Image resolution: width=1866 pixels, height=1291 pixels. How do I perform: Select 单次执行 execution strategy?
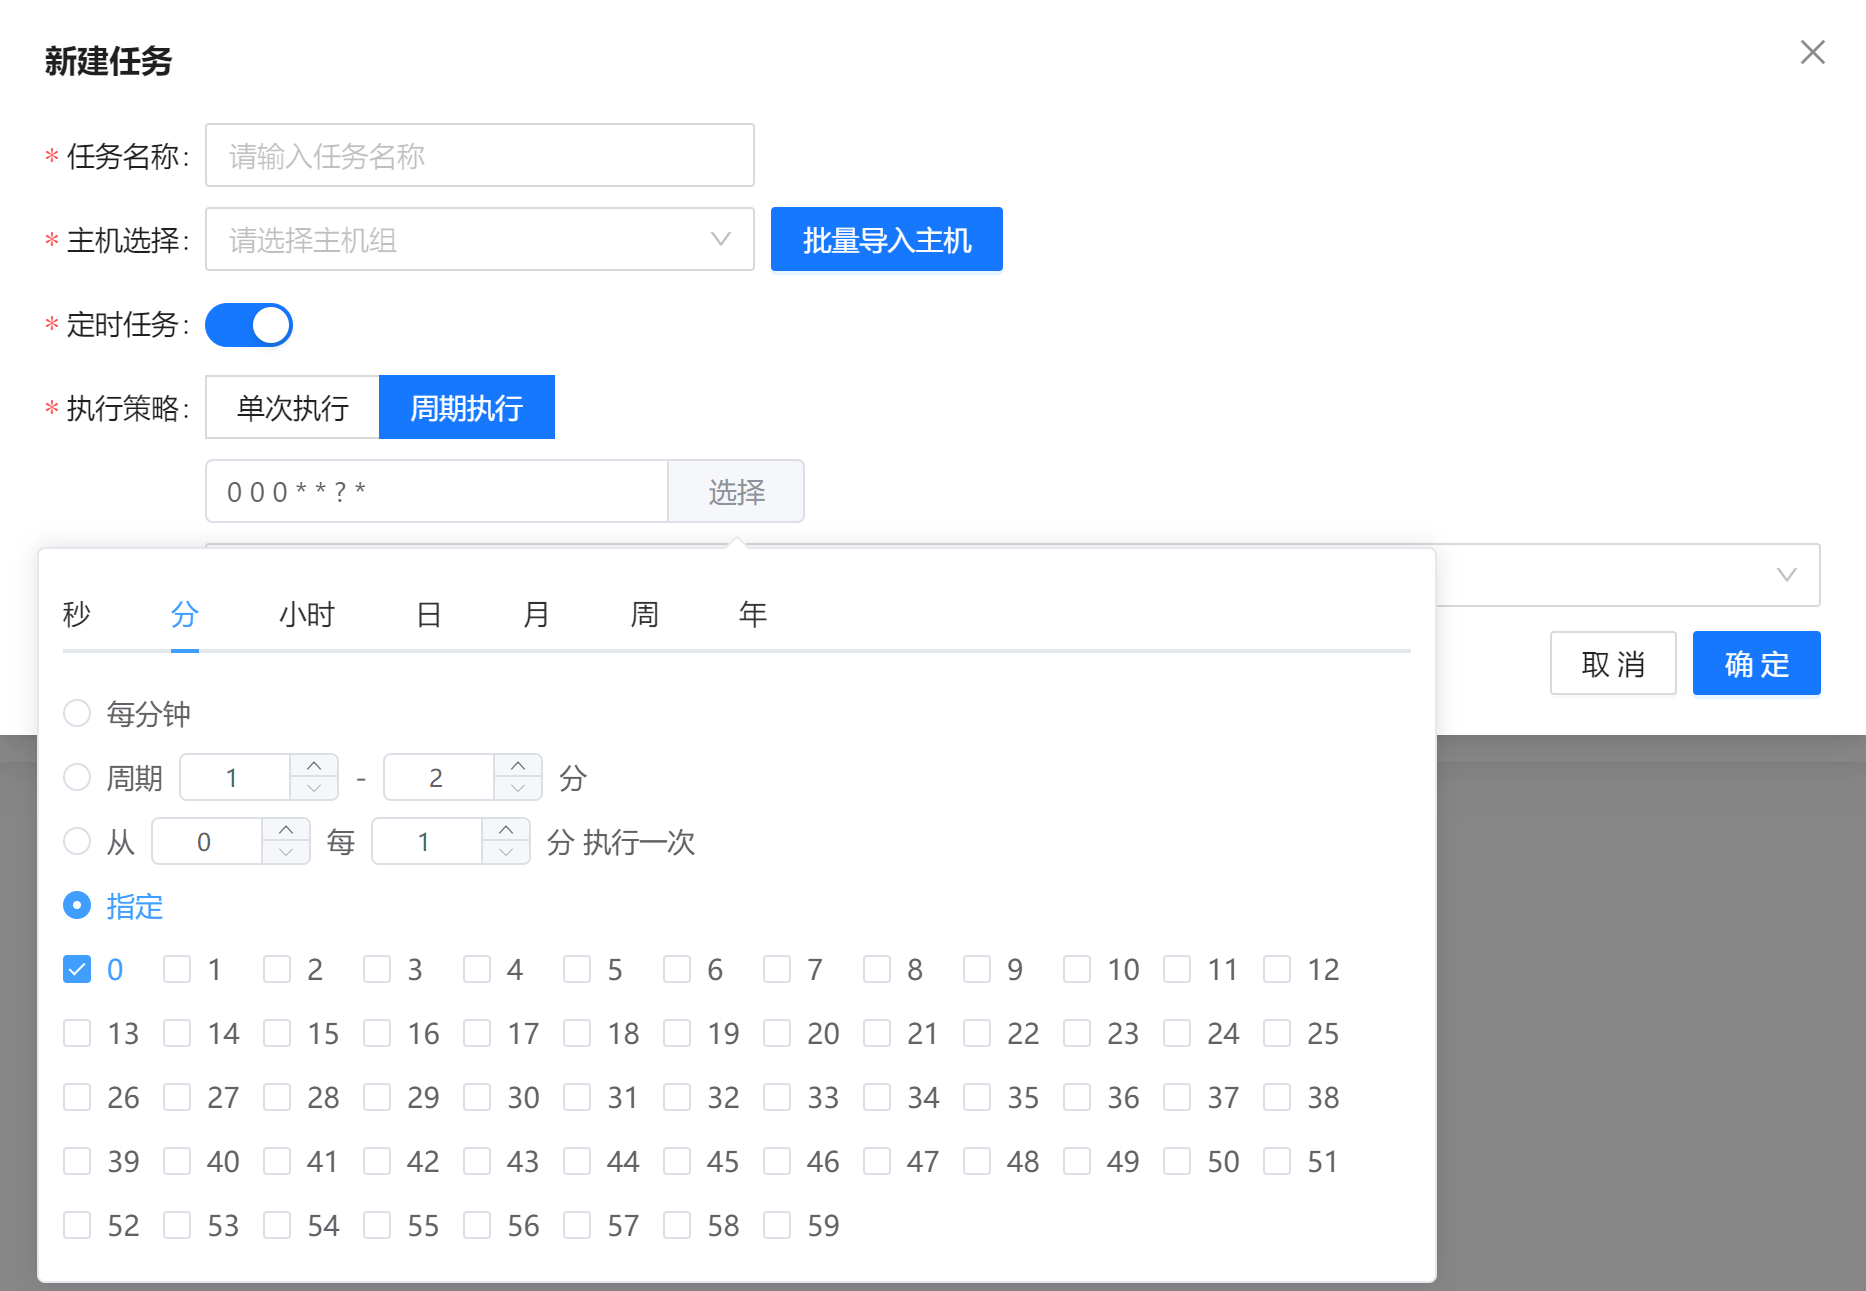pyautogui.click(x=292, y=408)
